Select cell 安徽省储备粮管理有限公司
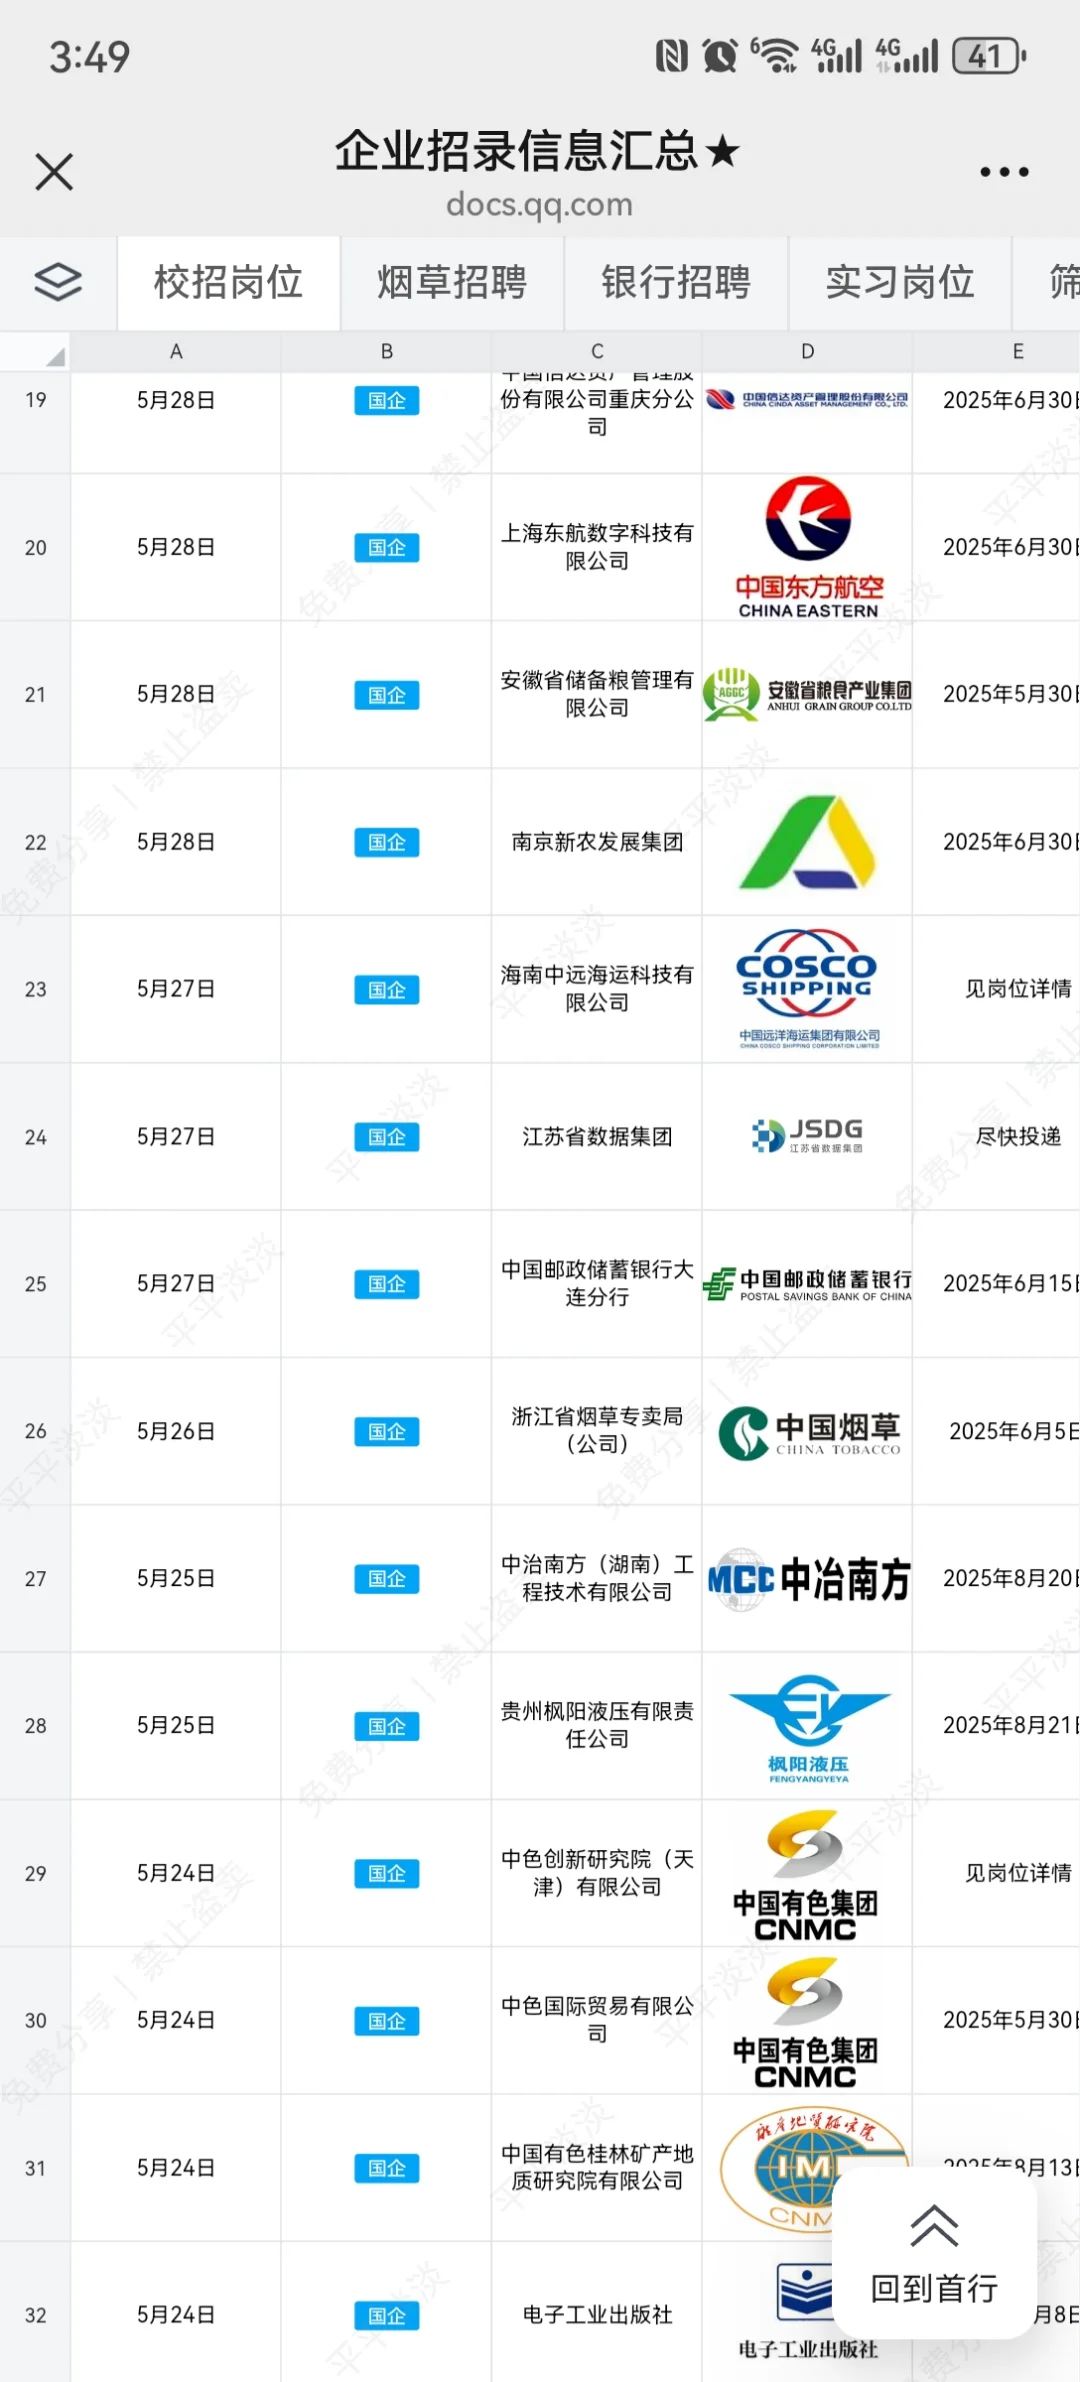Image resolution: width=1080 pixels, height=2382 pixels. (597, 694)
